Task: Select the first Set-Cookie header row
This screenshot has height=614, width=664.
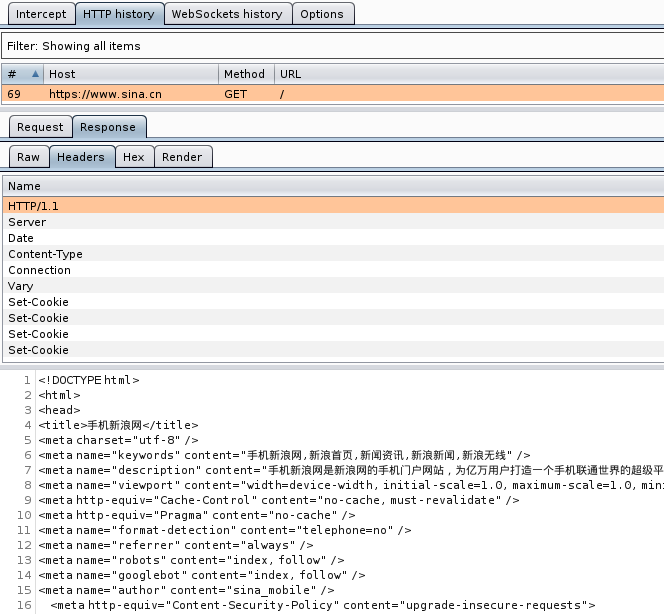Action: pos(333,301)
